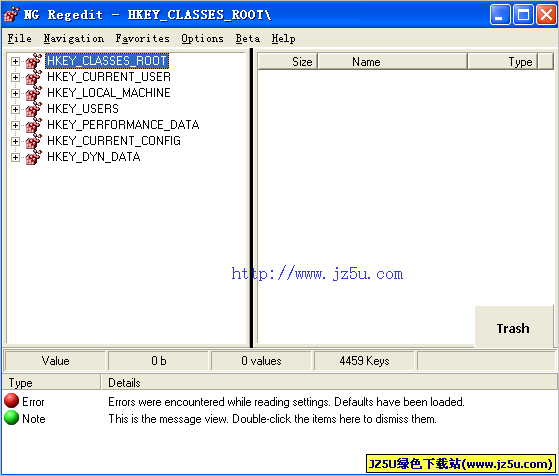Sort values by the Size column header
559x476 pixels.
[x=288, y=61]
